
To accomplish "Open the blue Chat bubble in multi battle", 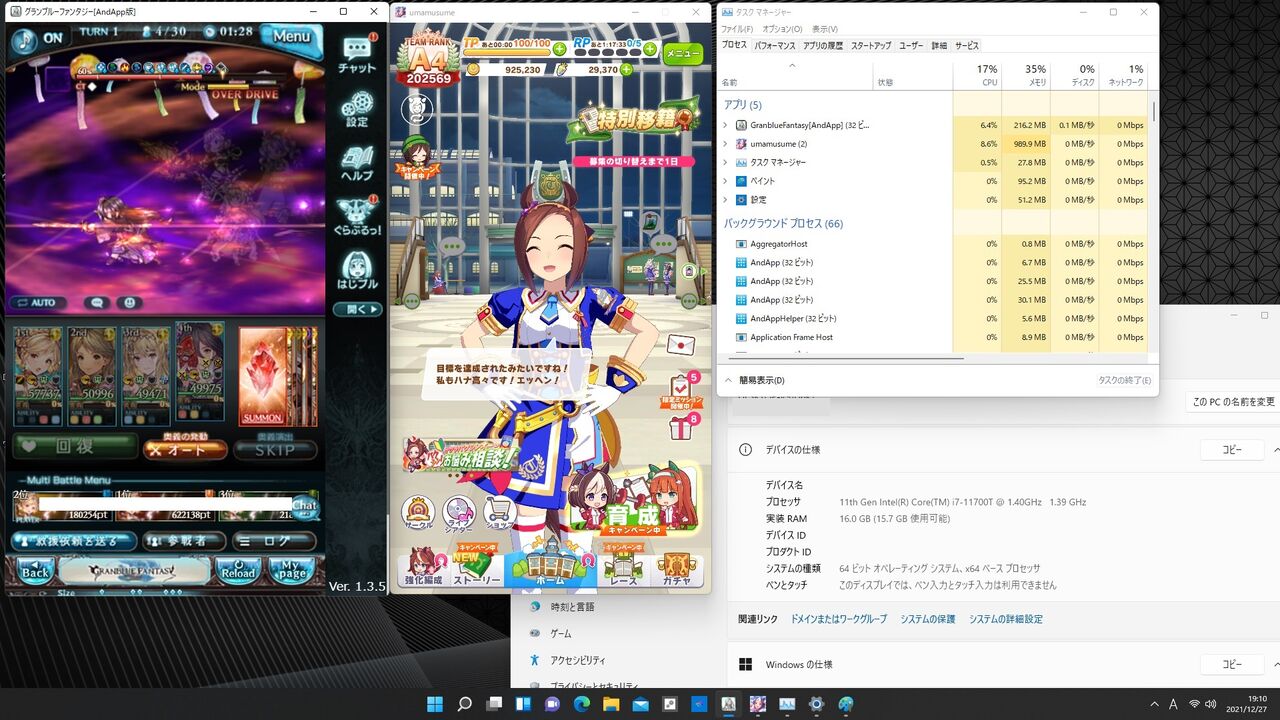I will (305, 506).
